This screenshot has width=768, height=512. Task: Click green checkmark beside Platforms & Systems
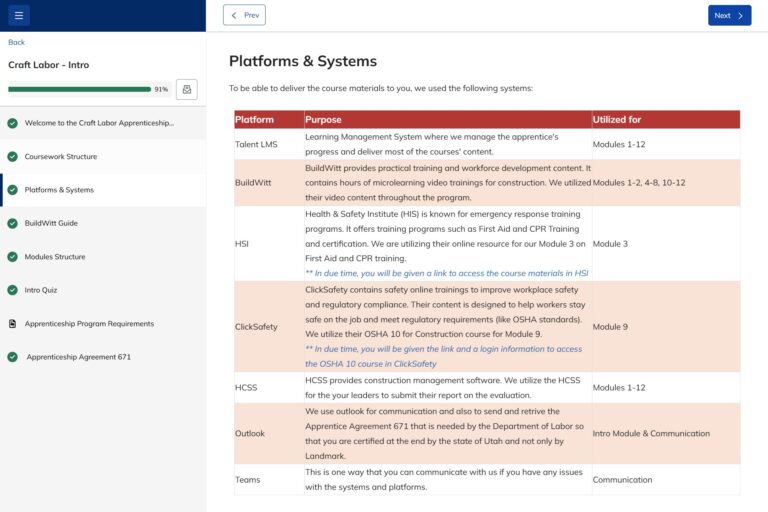point(13,190)
